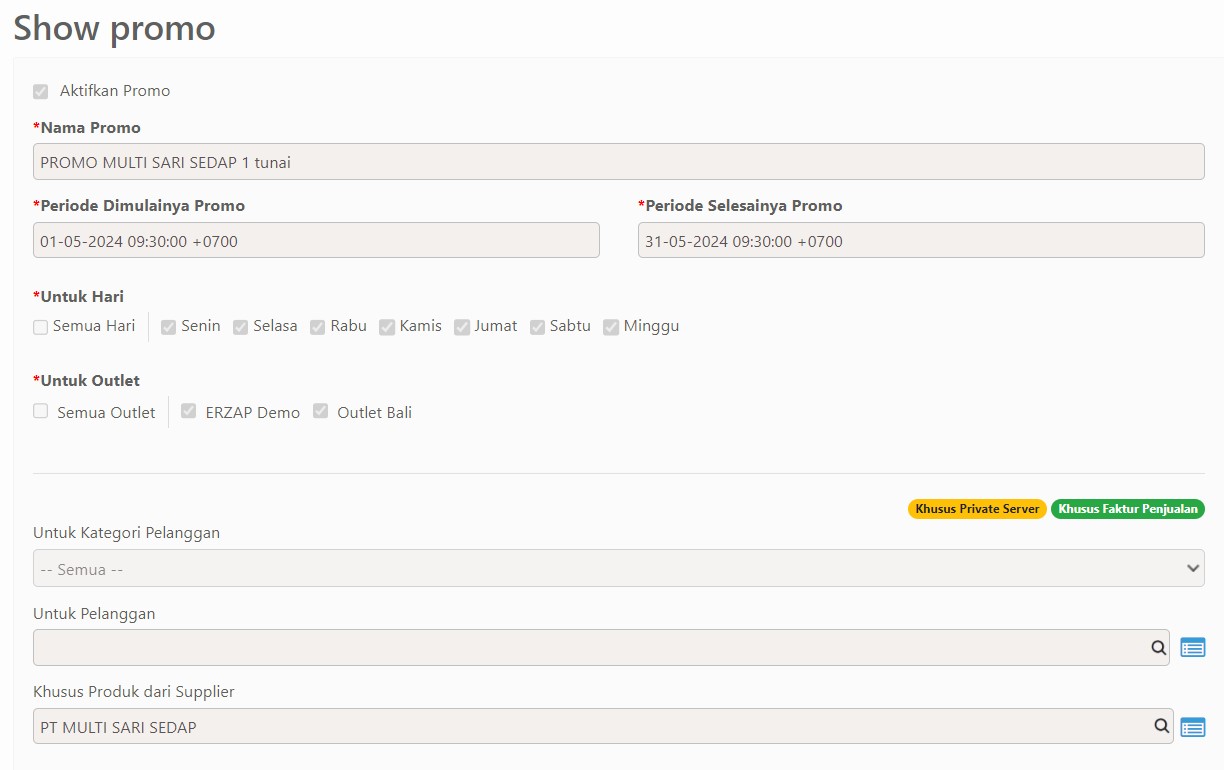1224x770 pixels.
Task: Toggle the Kamis checkbox
Action: (387, 327)
